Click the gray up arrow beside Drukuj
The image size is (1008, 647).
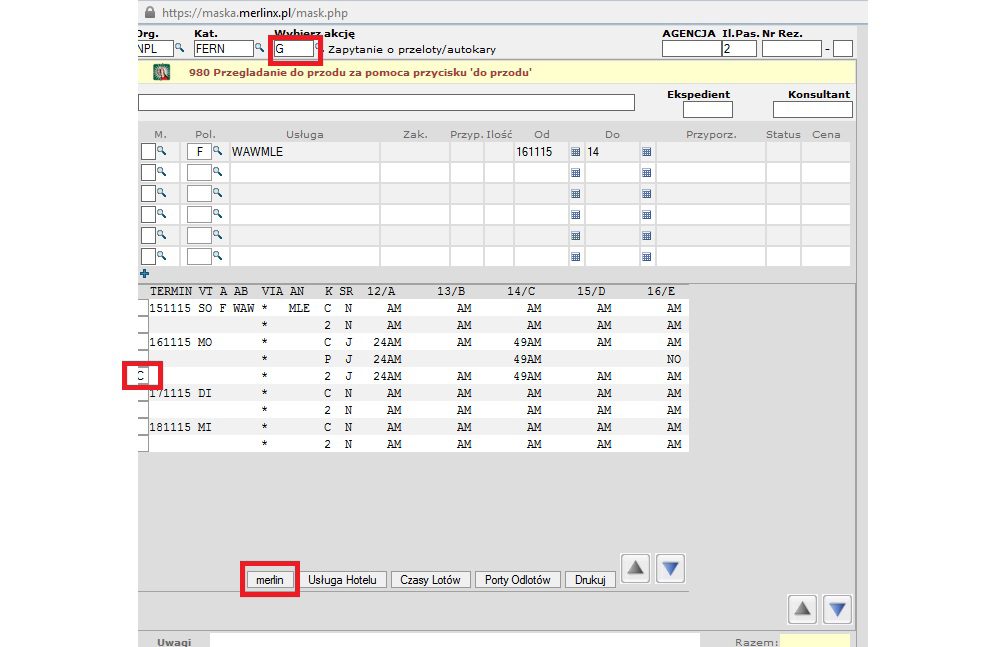pyautogui.click(x=635, y=569)
